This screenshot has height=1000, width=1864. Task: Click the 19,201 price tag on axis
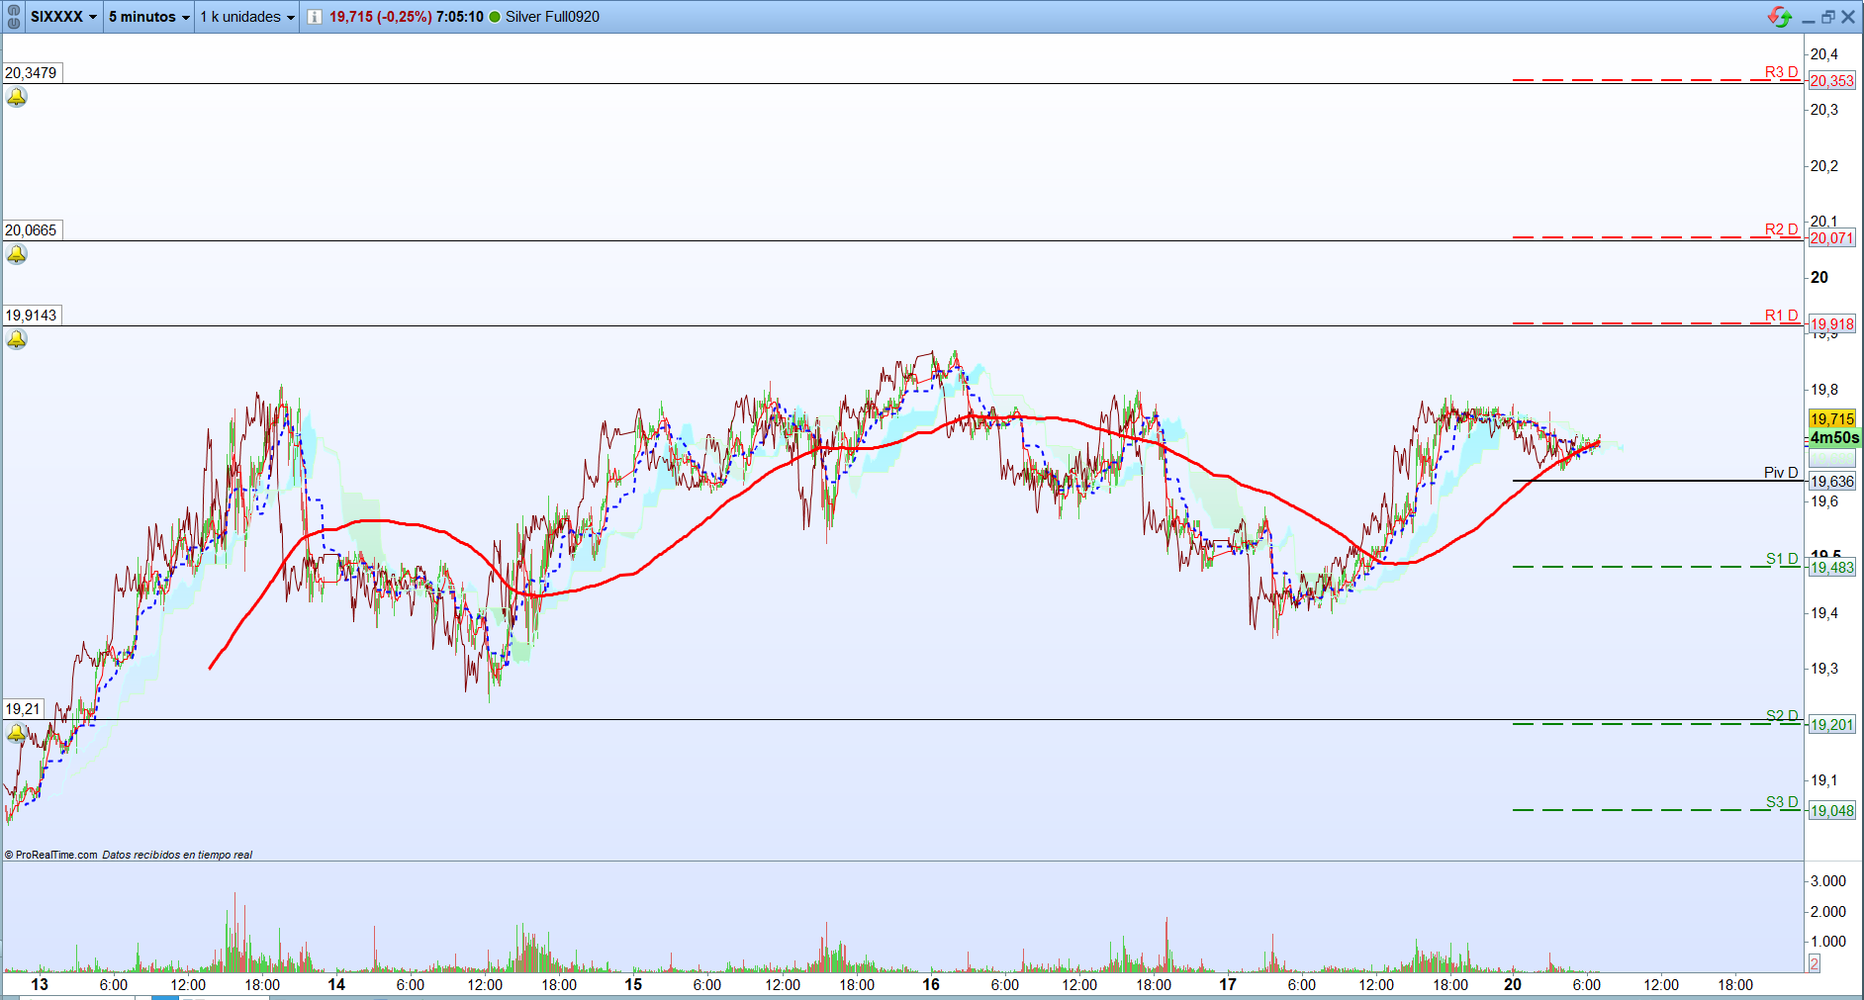click(1832, 724)
